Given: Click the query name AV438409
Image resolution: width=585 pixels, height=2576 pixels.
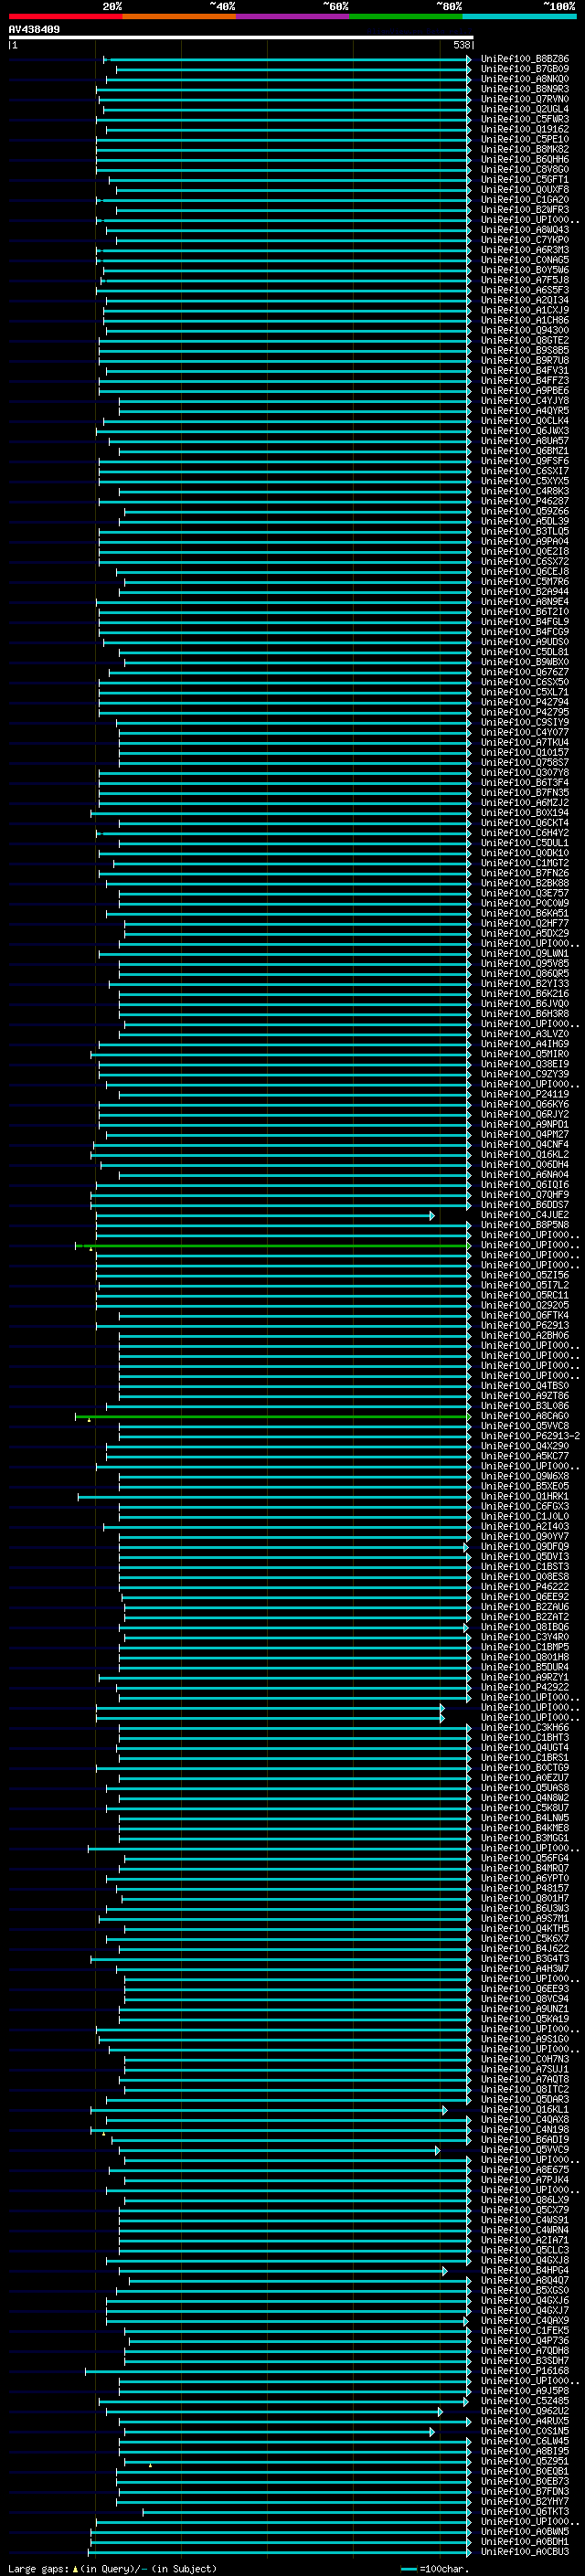Looking at the screenshot, I should pos(34,30).
